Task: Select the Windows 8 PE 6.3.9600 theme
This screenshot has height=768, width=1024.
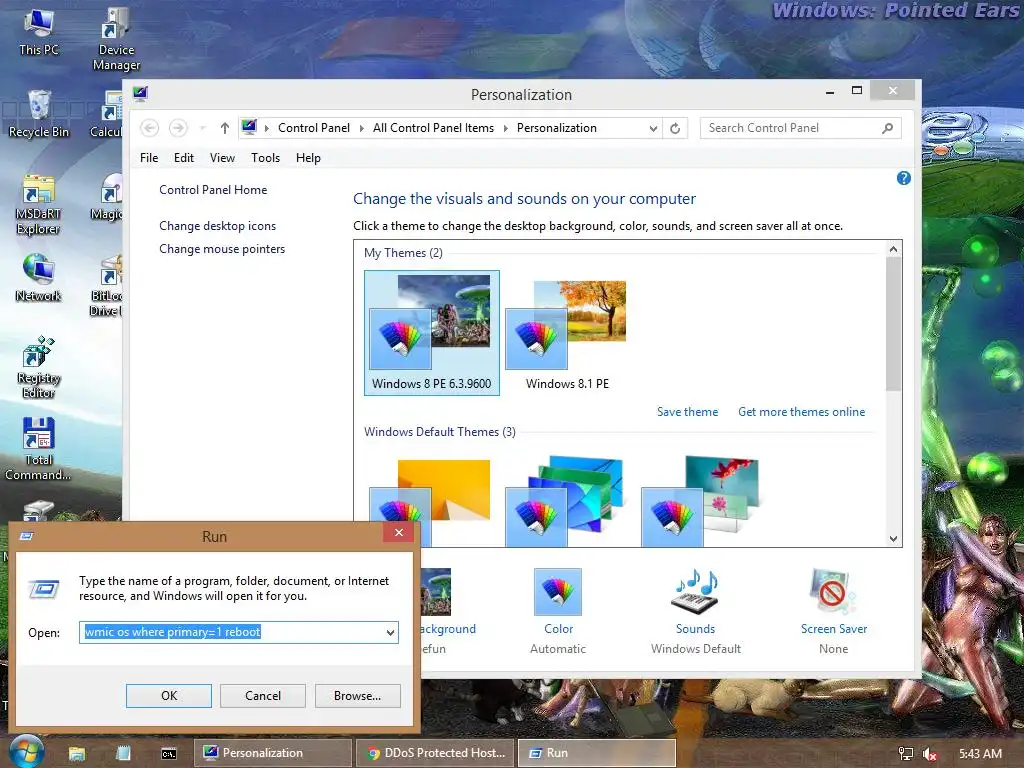Action: point(432,332)
